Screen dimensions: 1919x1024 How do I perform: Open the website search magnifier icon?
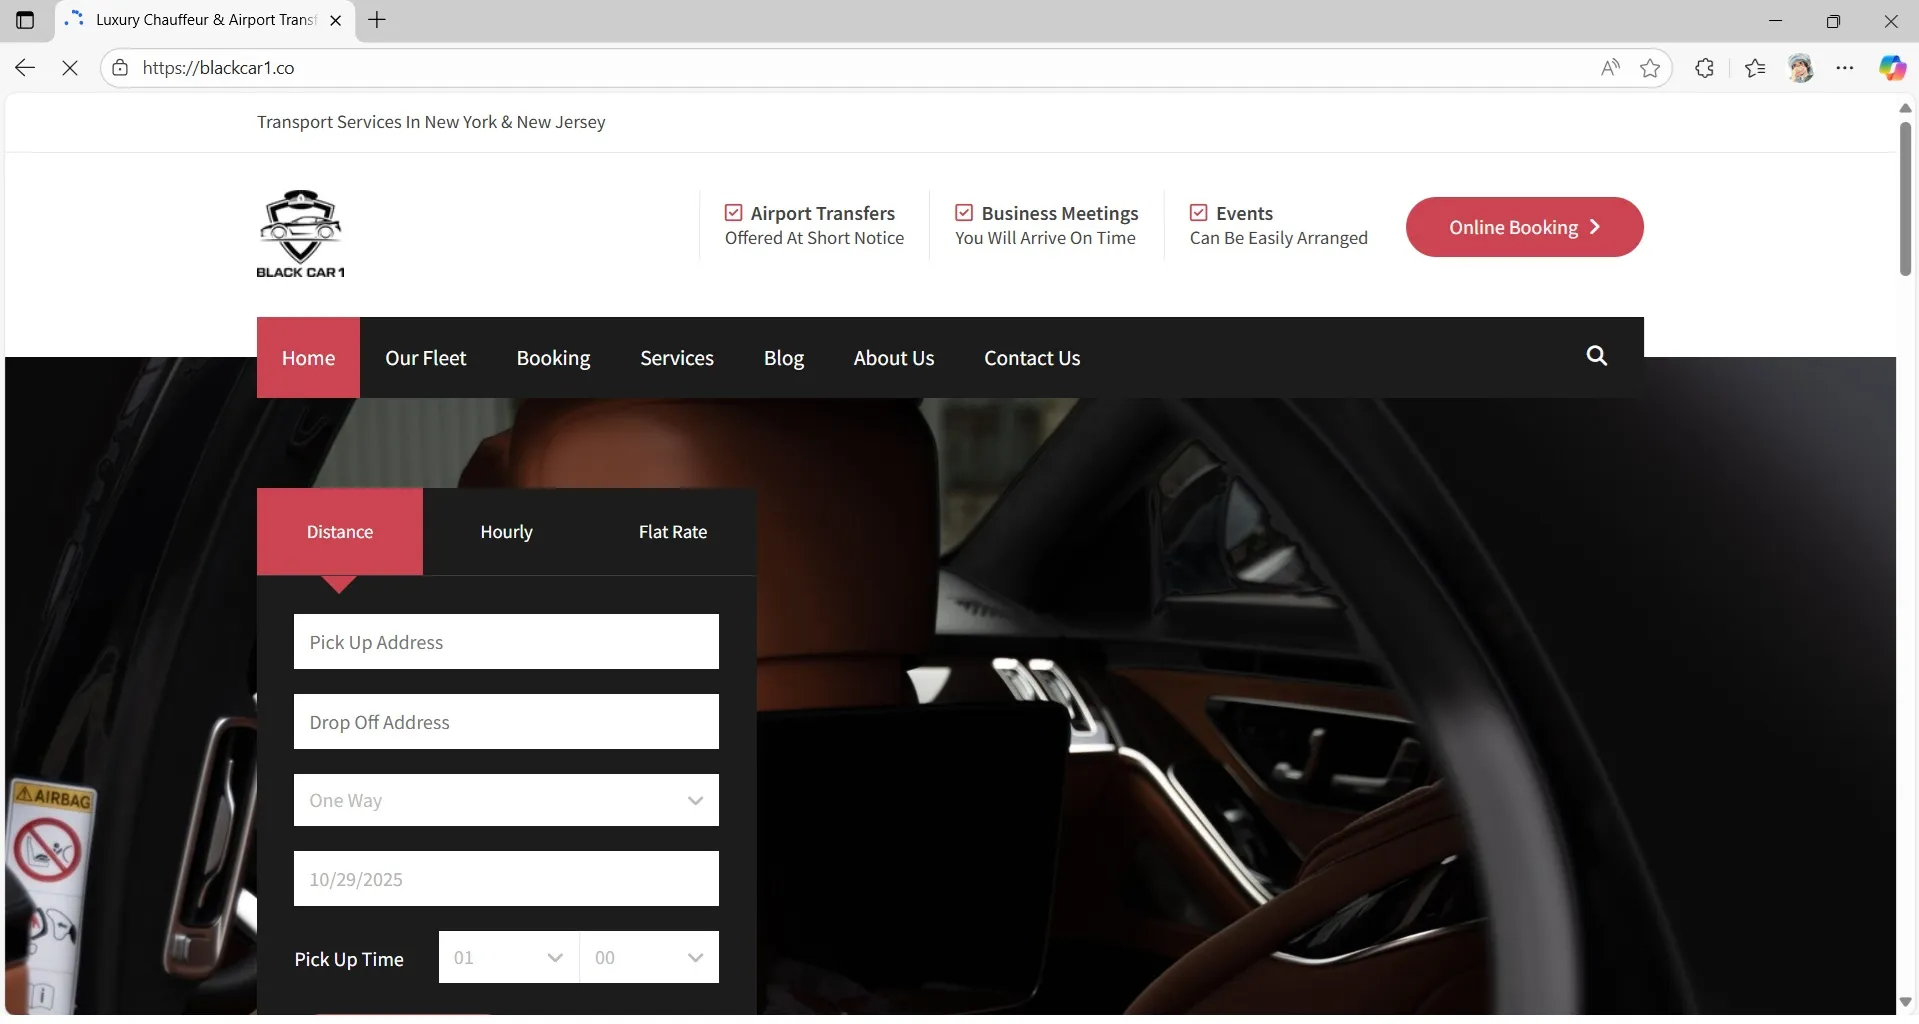click(x=1596, y=356)
